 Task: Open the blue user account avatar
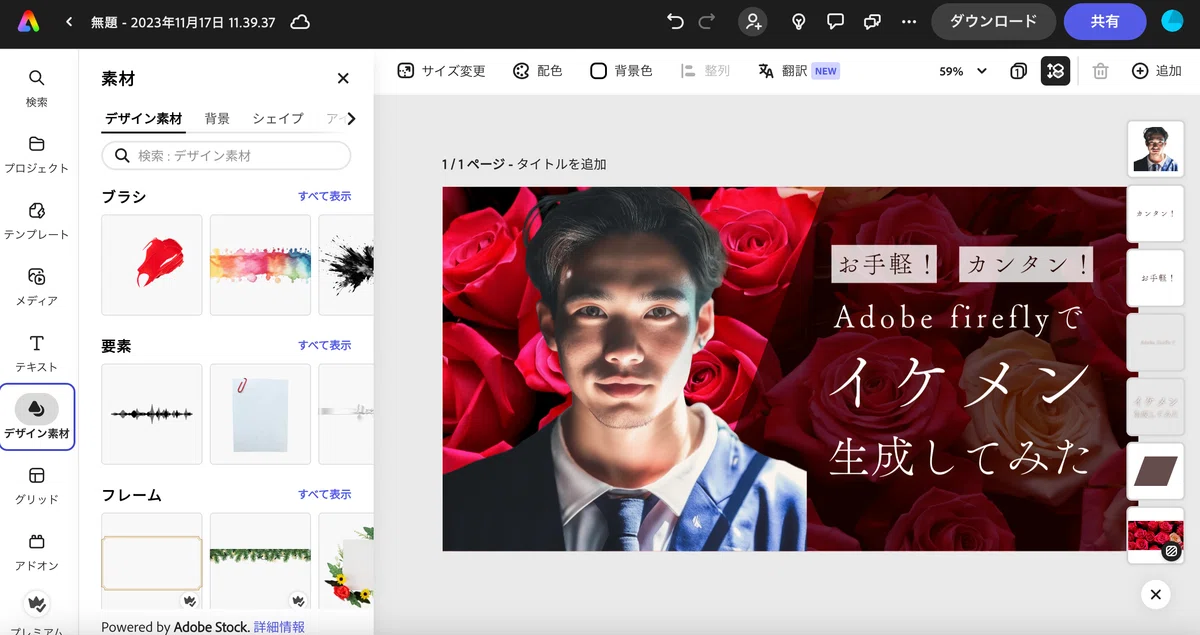tap(1172, 21)
